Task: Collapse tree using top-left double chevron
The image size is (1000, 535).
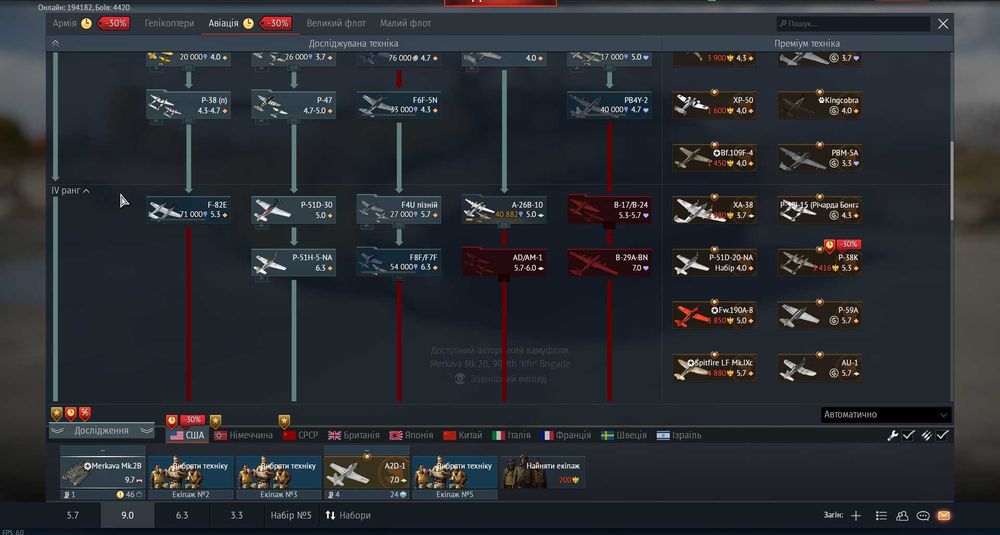Action: [x=55, y=43]
